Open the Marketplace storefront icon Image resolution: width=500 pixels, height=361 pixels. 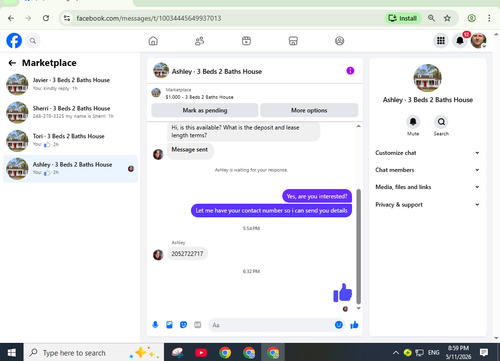pyautogui.click(x=293, y=41)
